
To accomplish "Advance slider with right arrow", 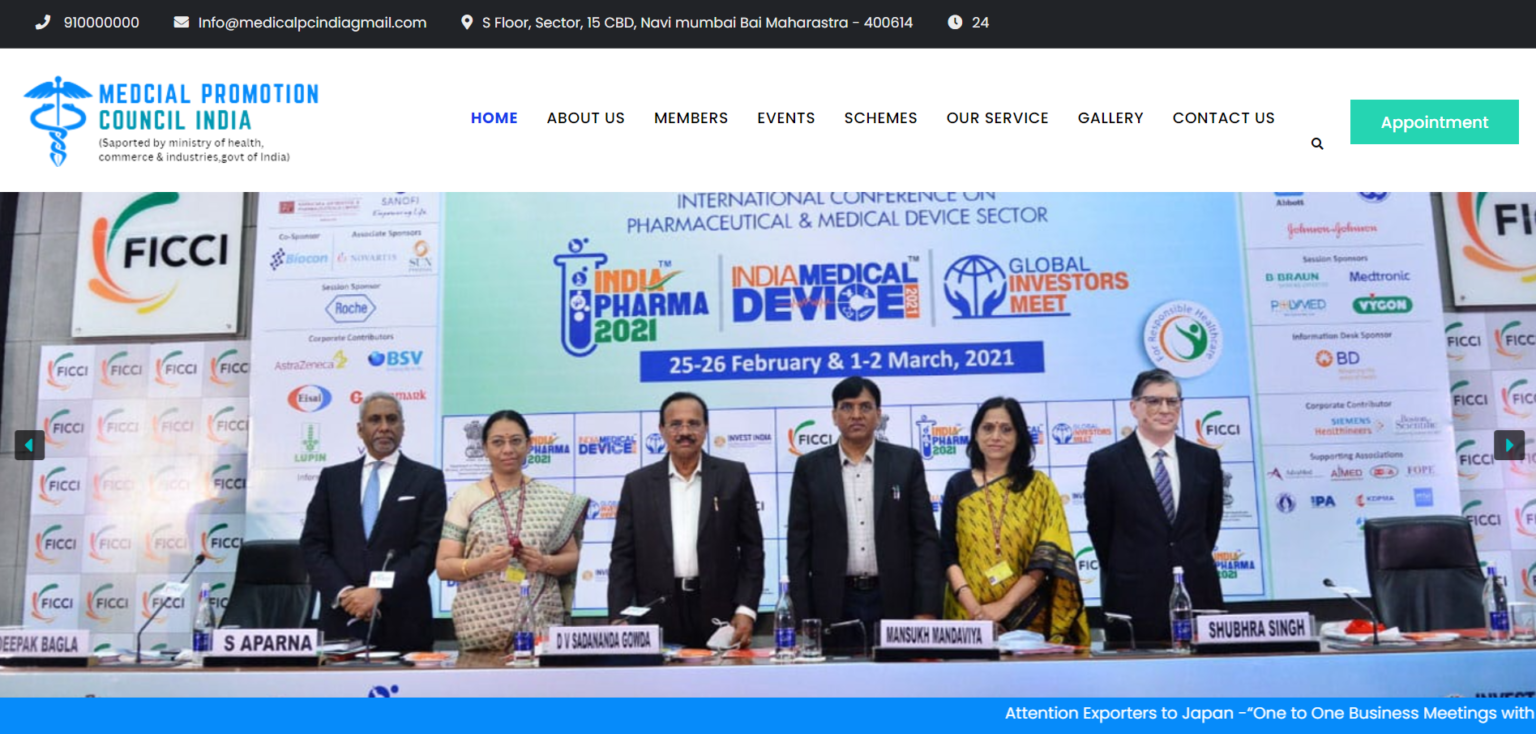I will tap(1508, 445).
